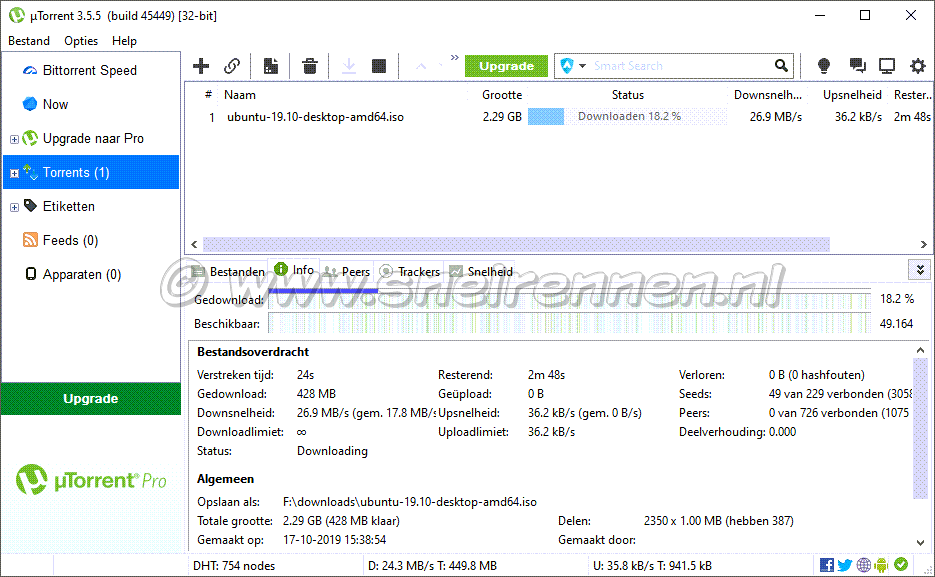Click the Create New Torrent file icon
The image size is (935, 577).
click(x=271, y=66)
